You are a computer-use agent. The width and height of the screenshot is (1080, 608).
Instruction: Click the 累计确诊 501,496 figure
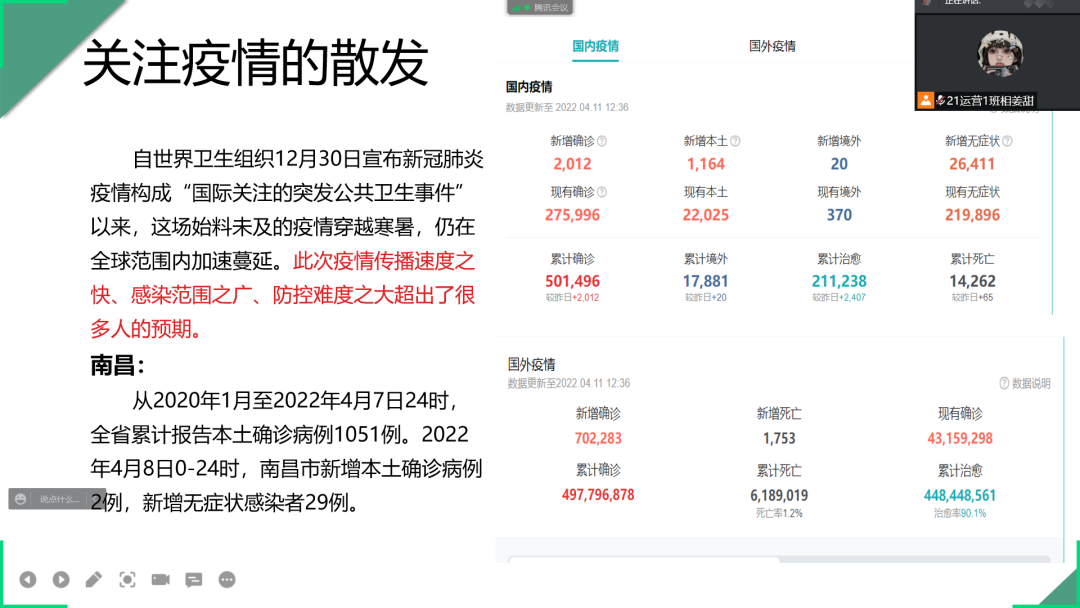click(x=573, y=282)
